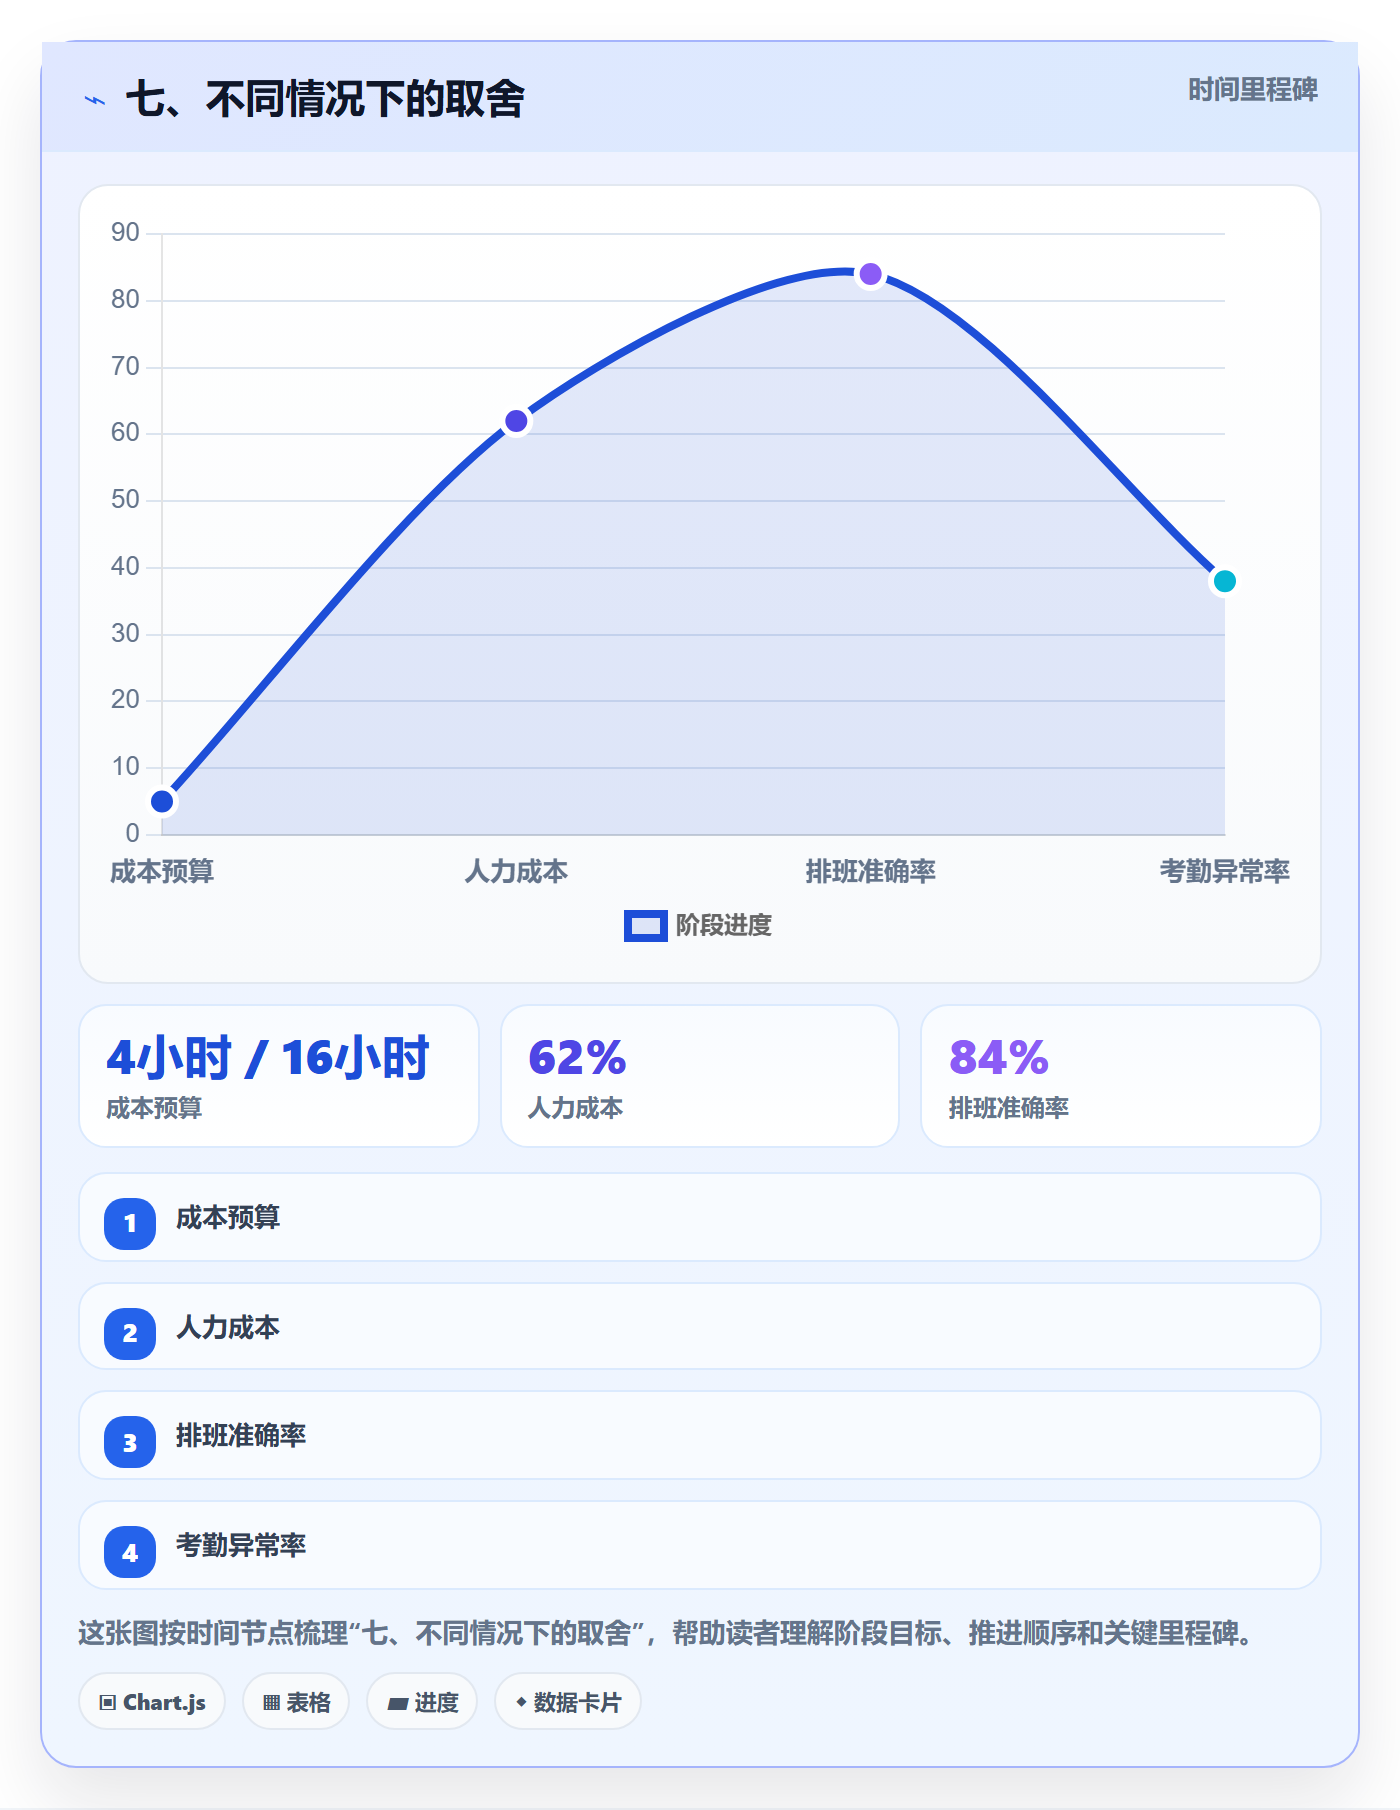This screenshot has width=1400, height=1810.
Task: Click the lightning icon beside the section title
Action: 95,100
